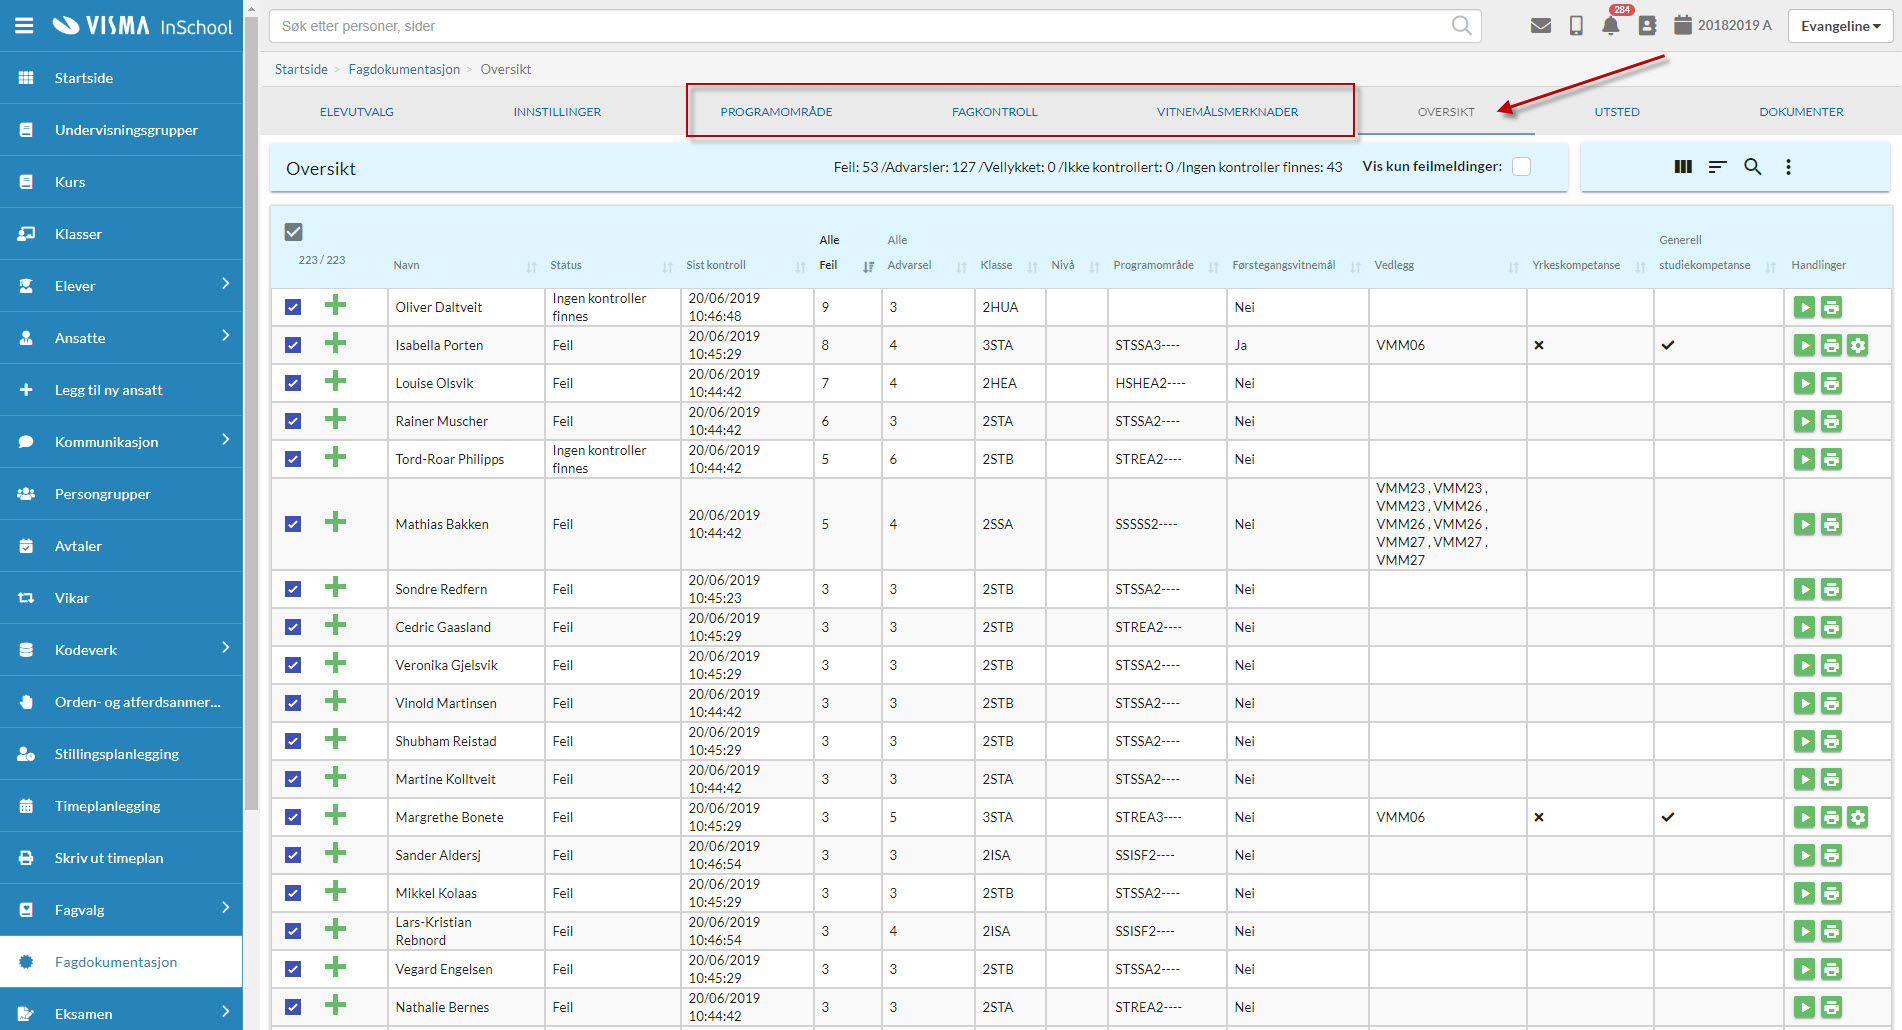The image size is (1902, 1030).
Task: Toggle select-all checkbox in table header
Action: tap(293, 232)
